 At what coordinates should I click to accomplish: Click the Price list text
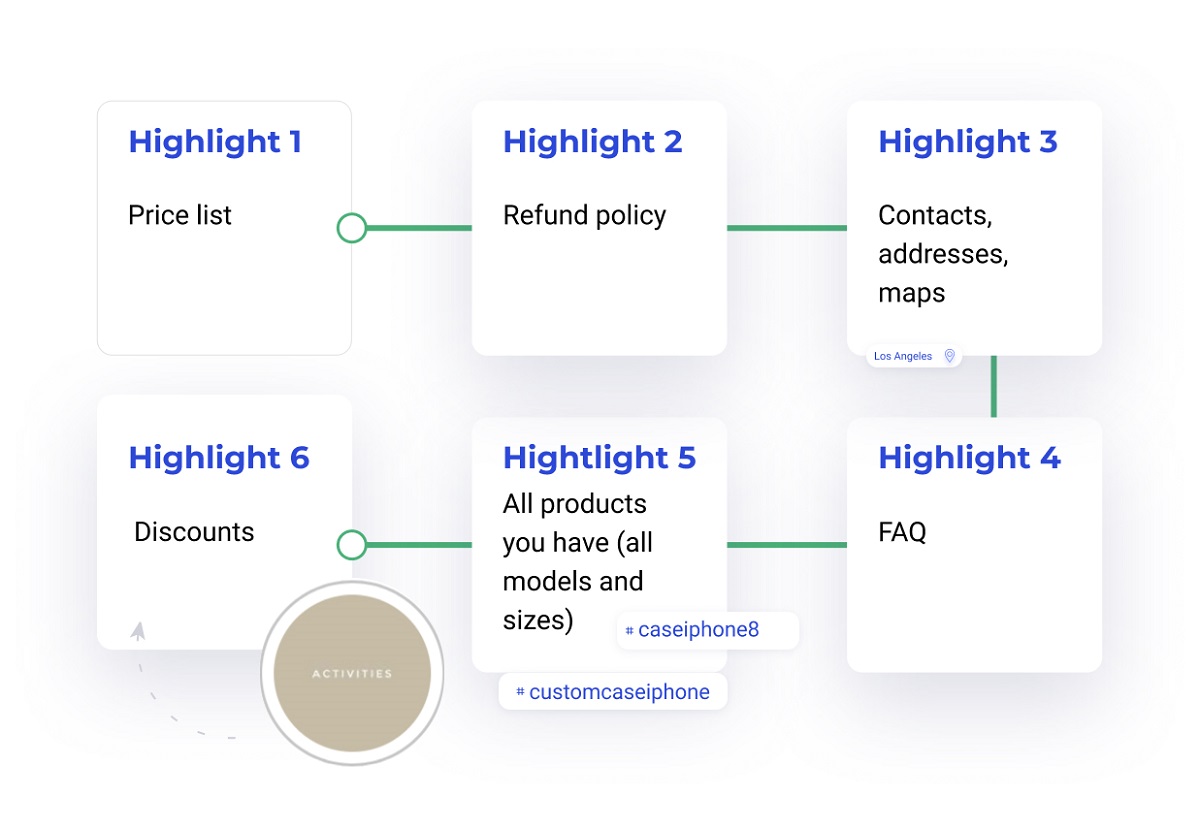[180, 215]
